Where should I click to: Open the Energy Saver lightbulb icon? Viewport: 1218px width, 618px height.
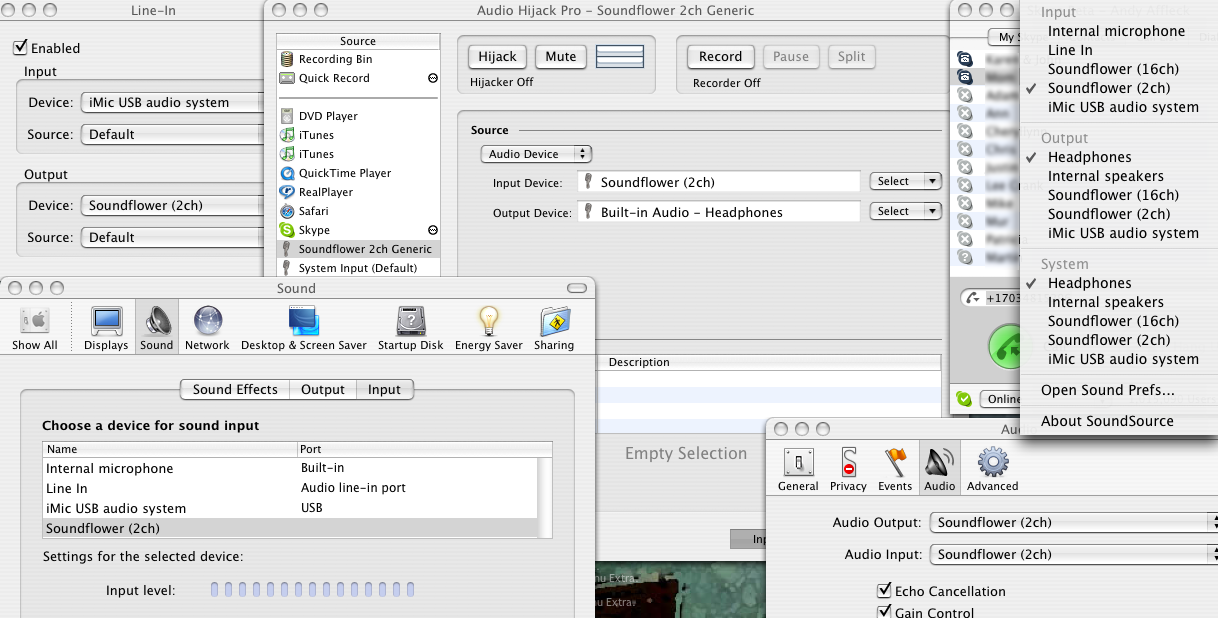click(x=488, y=329)
